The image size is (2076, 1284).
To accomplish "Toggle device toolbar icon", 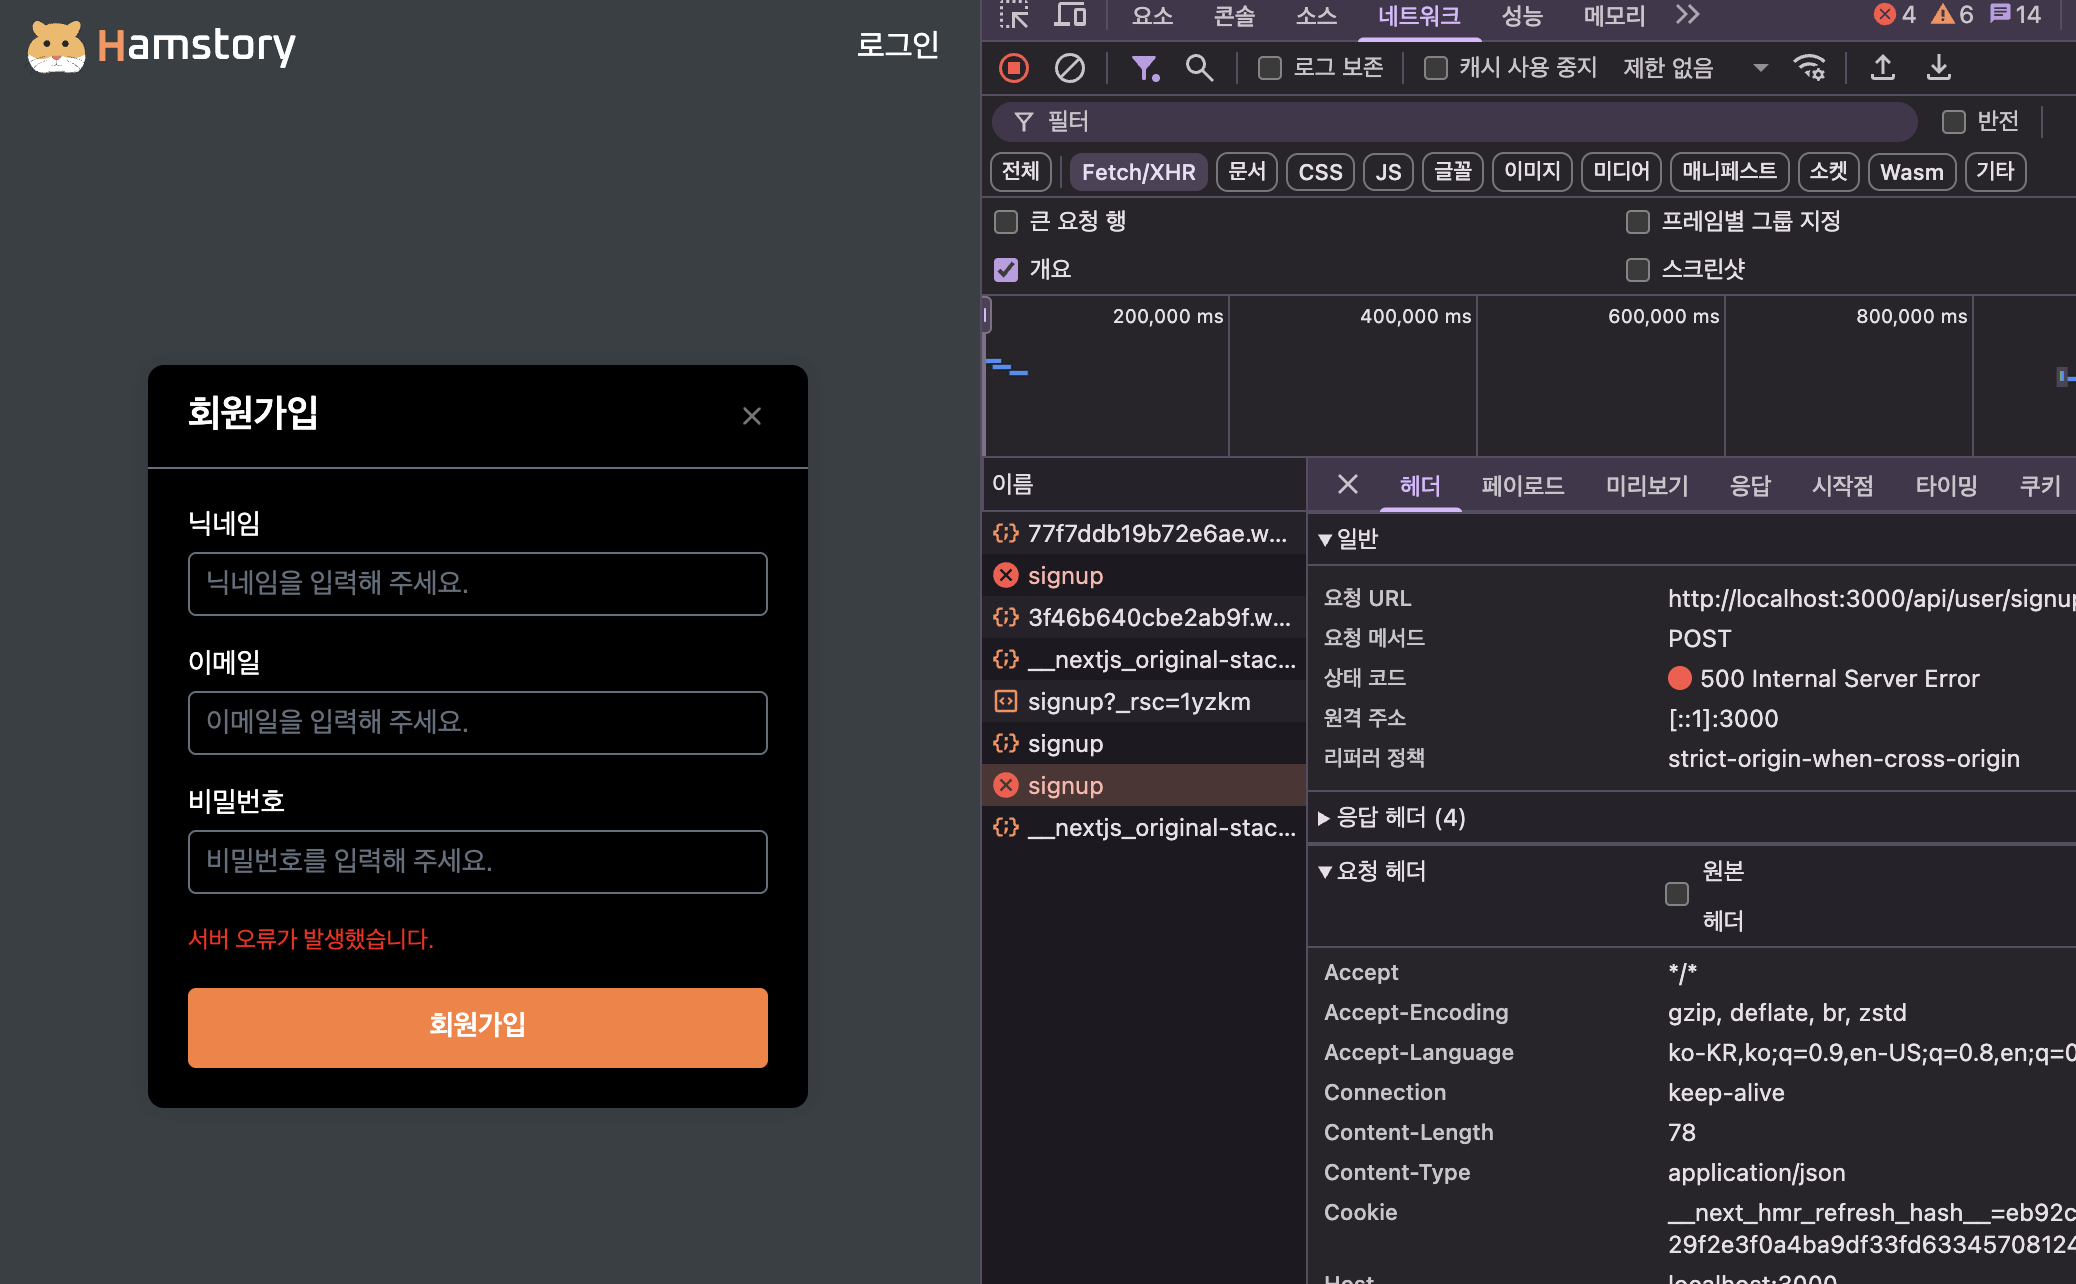I will [x=1070, y=15].
